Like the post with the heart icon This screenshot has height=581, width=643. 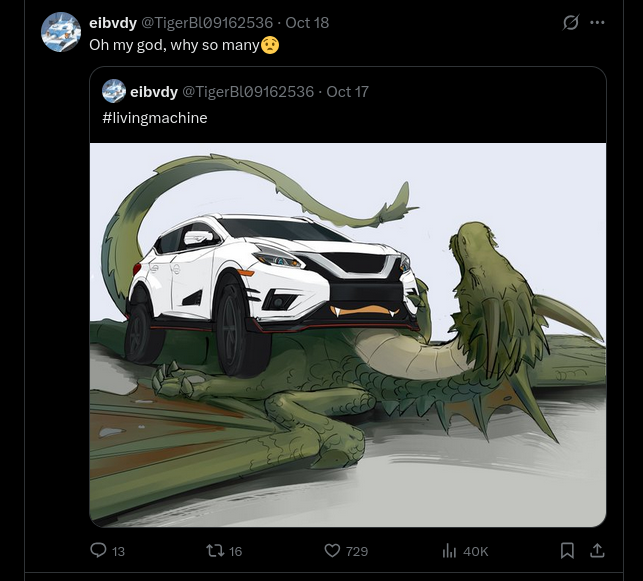pos(333,550)
